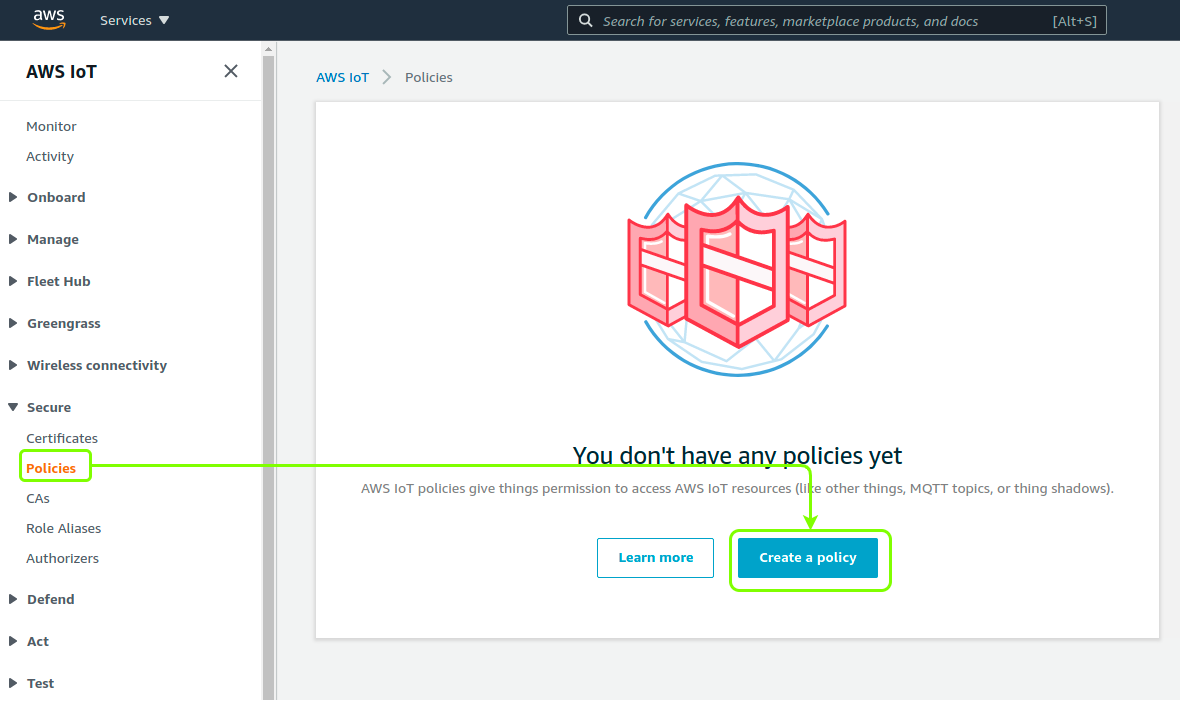Screen dimensions: 1181x701
Task: Open the CAs page
Action: 38,498
